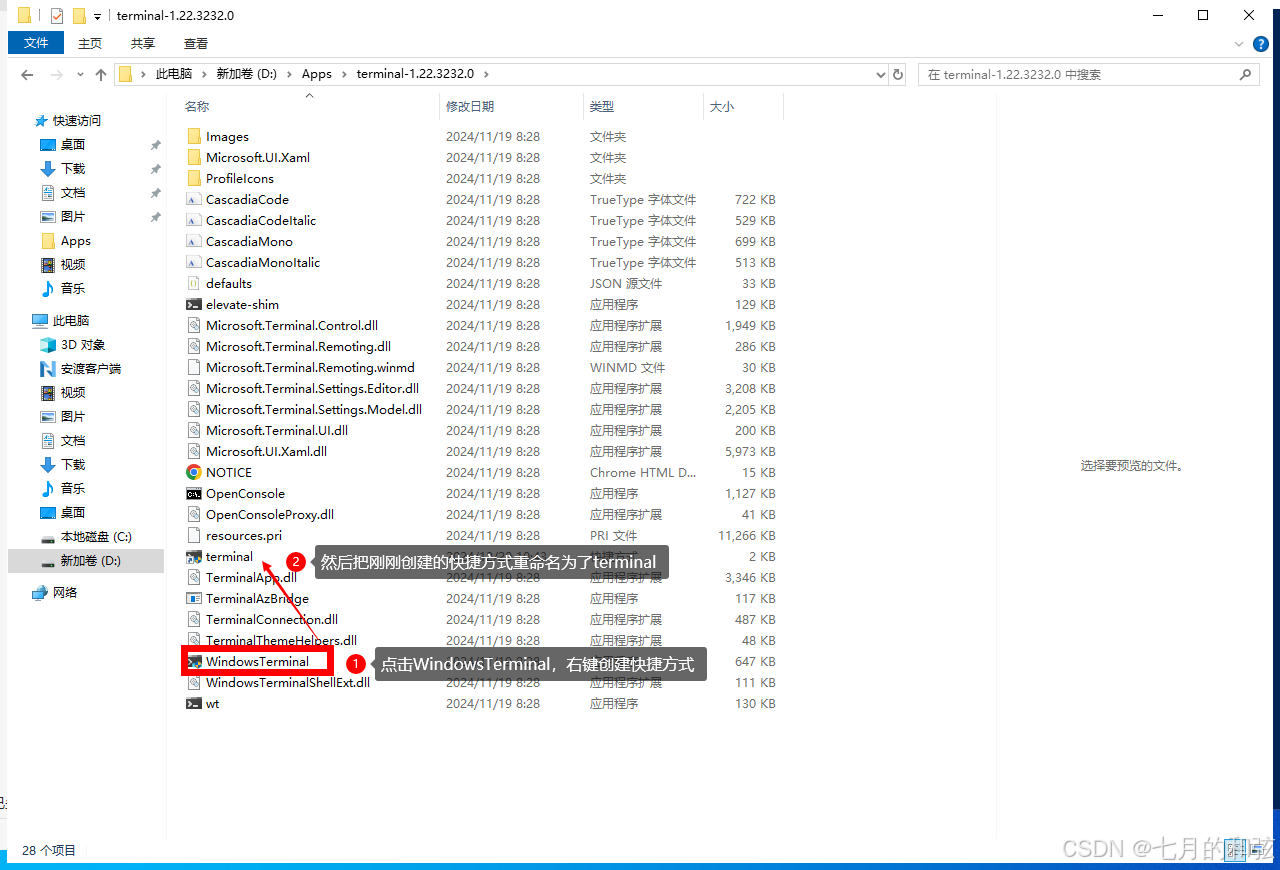Select the Microsoft.UI.Xaml folder icon
Screen dimensions: 1280x870
194,158
